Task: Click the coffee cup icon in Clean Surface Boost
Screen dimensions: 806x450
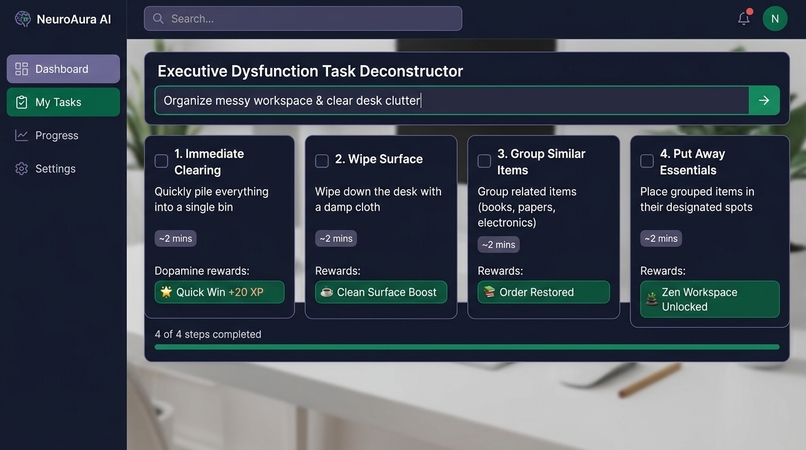Action: [x=326, y=292]
